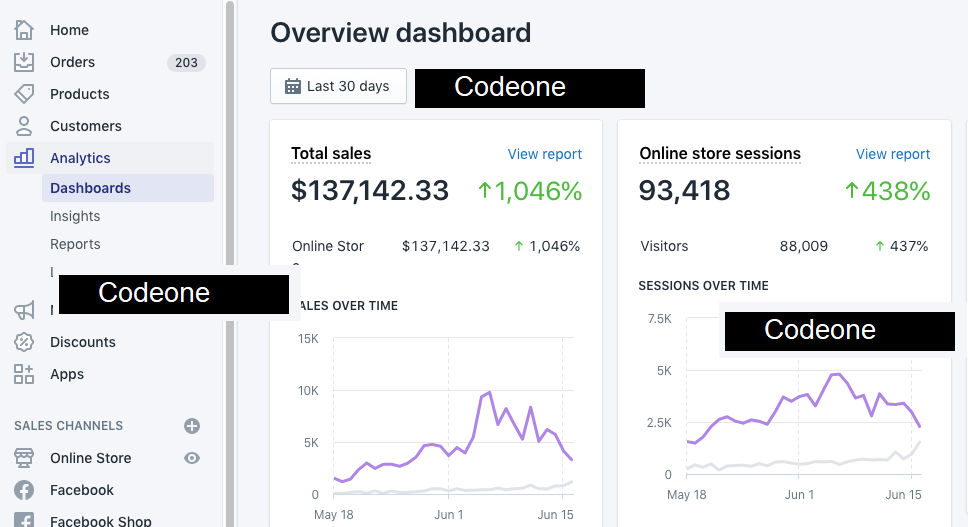Click the Analytics bar chart icon
Viewport: 968px width, 527px height.
pos(24,158)
